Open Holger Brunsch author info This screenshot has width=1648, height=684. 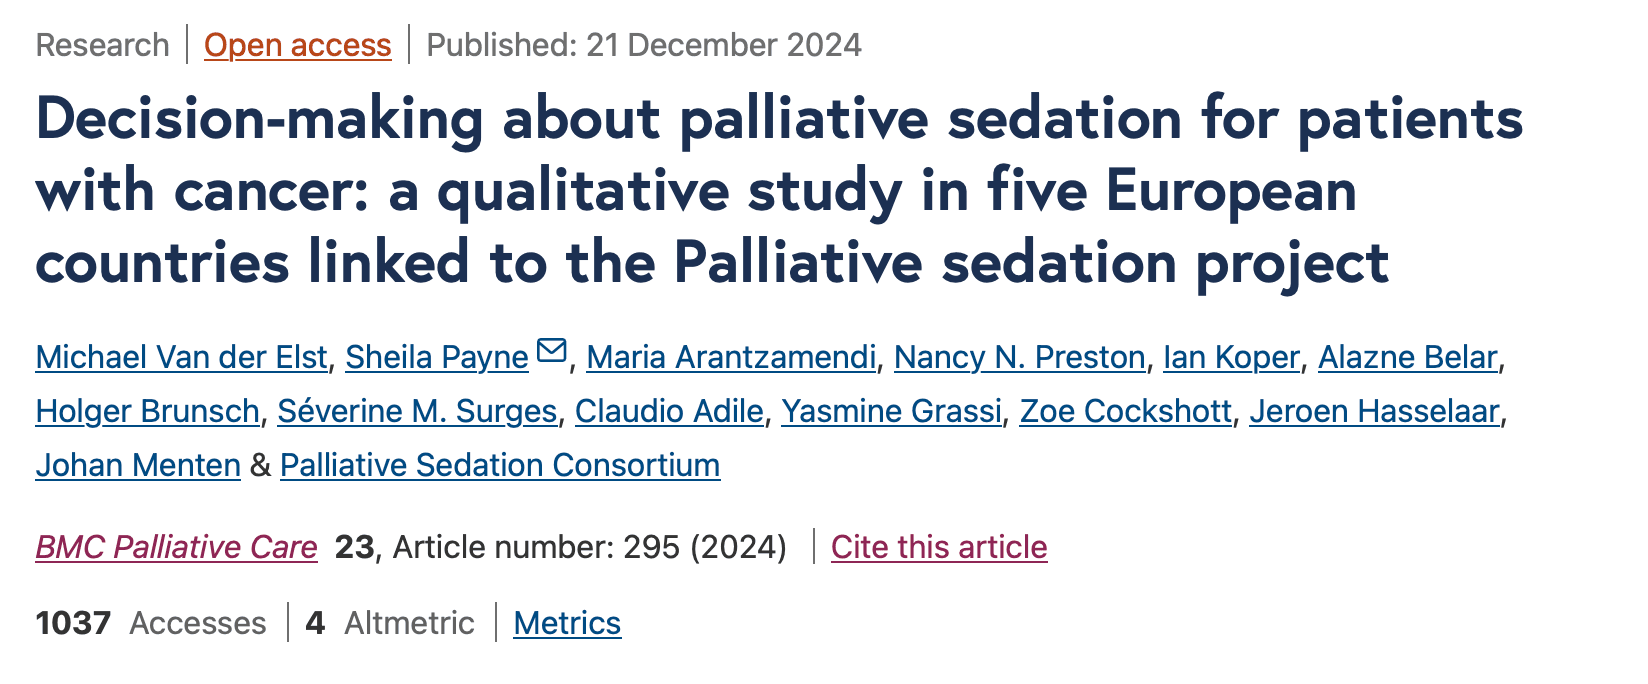tap(148, 411)
